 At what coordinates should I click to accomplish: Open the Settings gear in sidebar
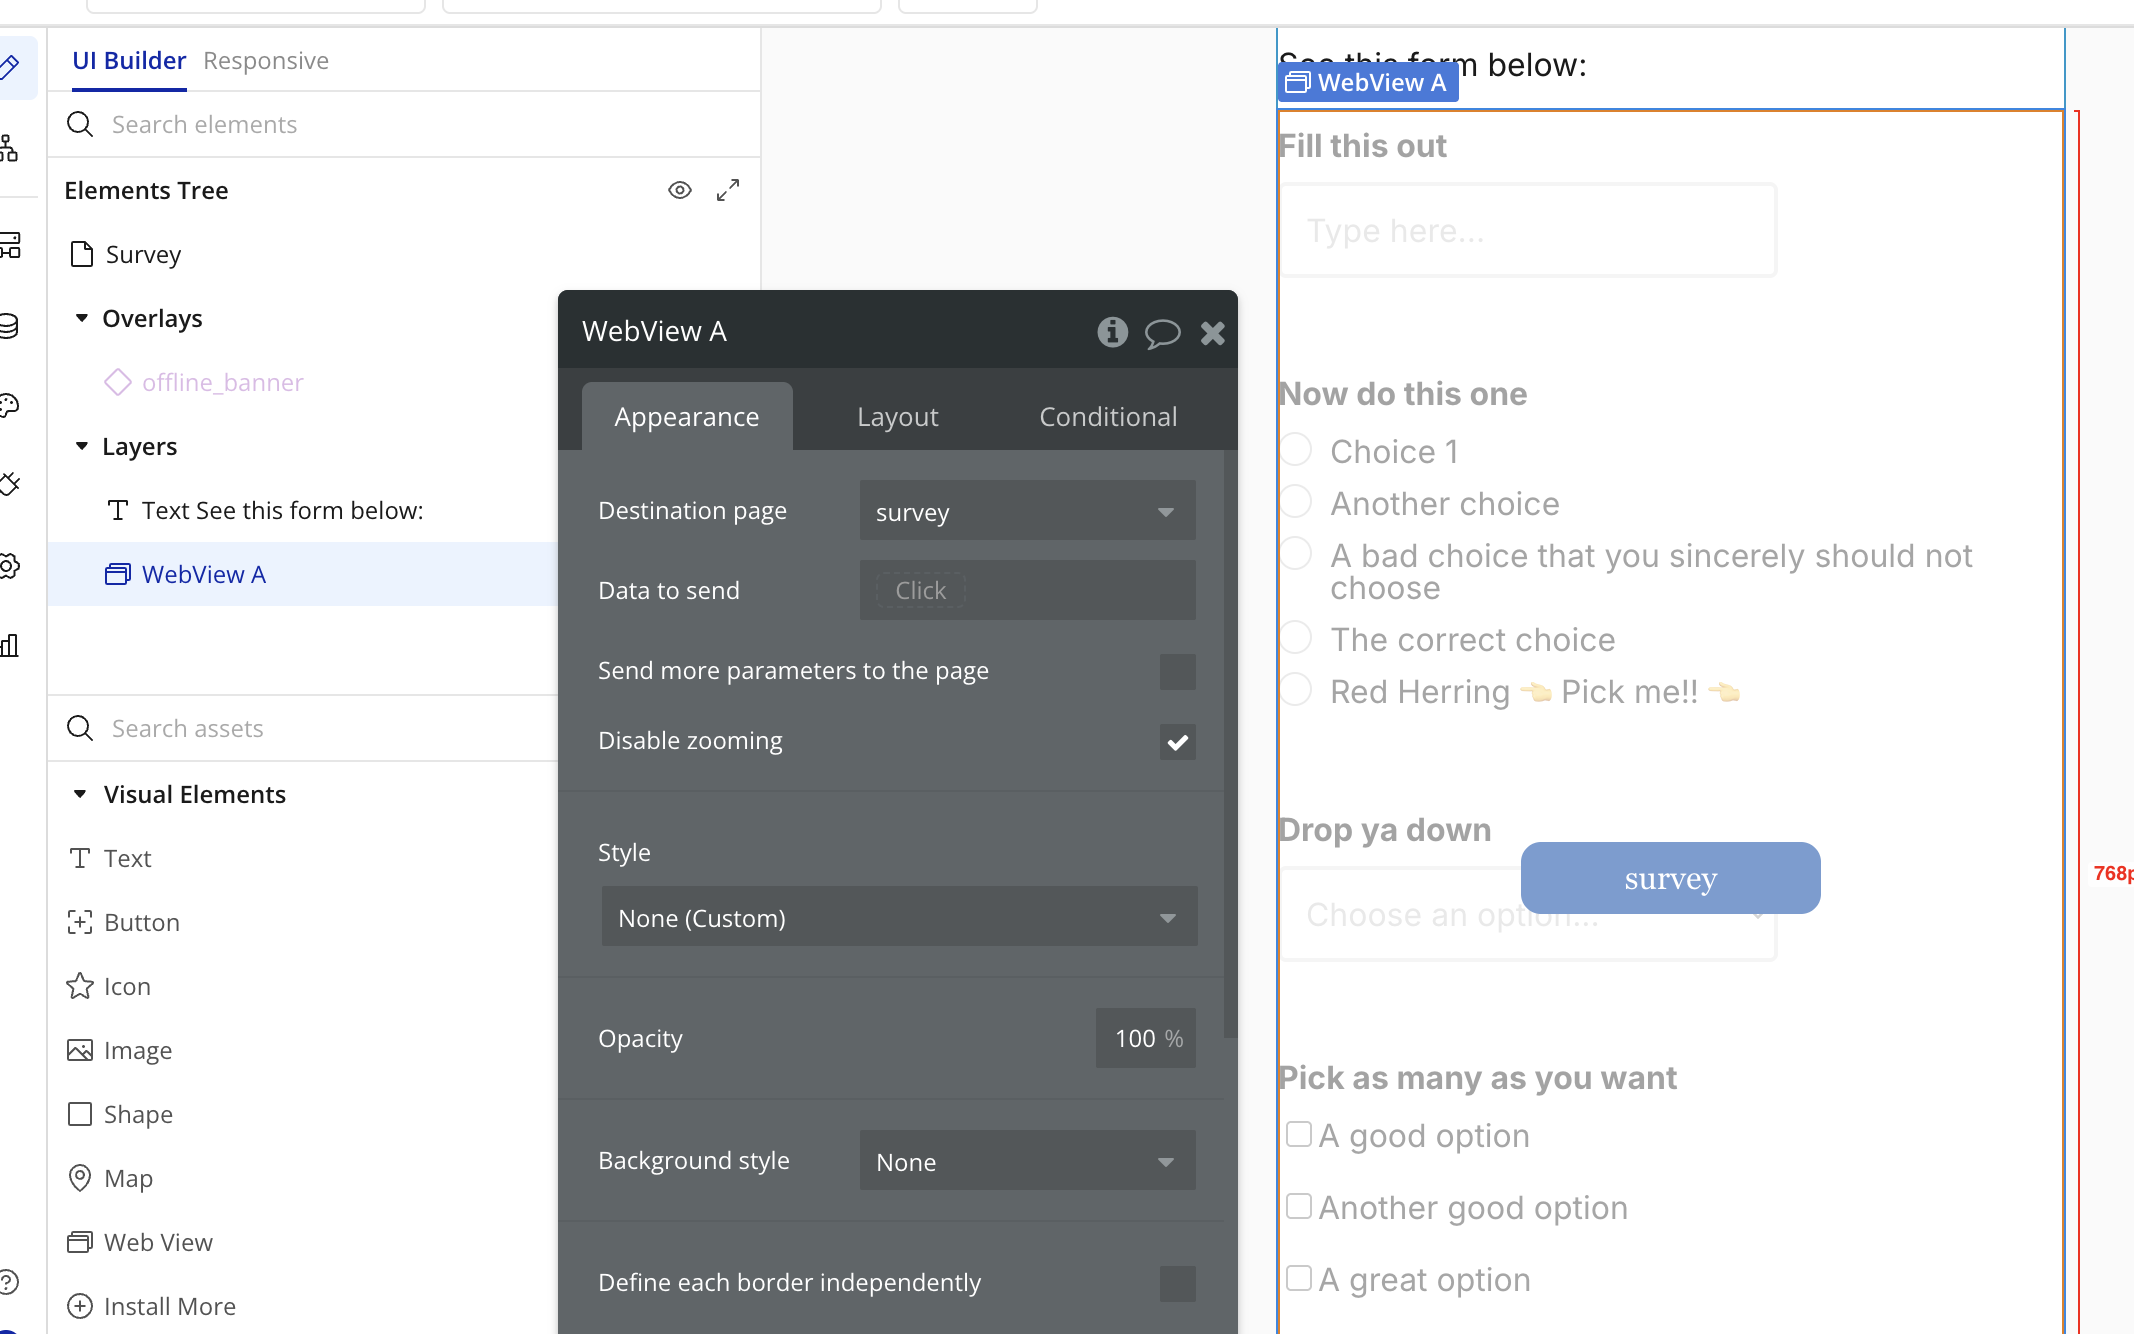(x=10, y=566)
